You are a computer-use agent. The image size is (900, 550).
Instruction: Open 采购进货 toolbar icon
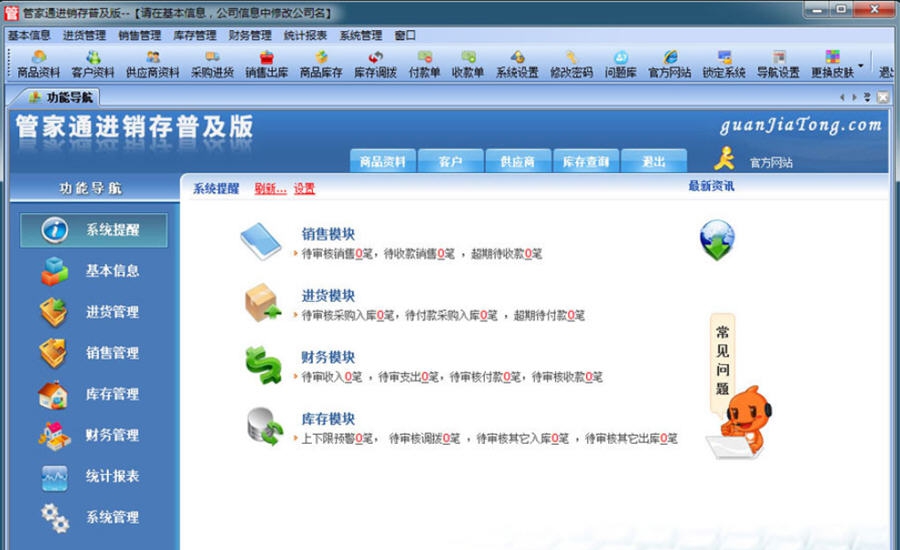point(212,64)
